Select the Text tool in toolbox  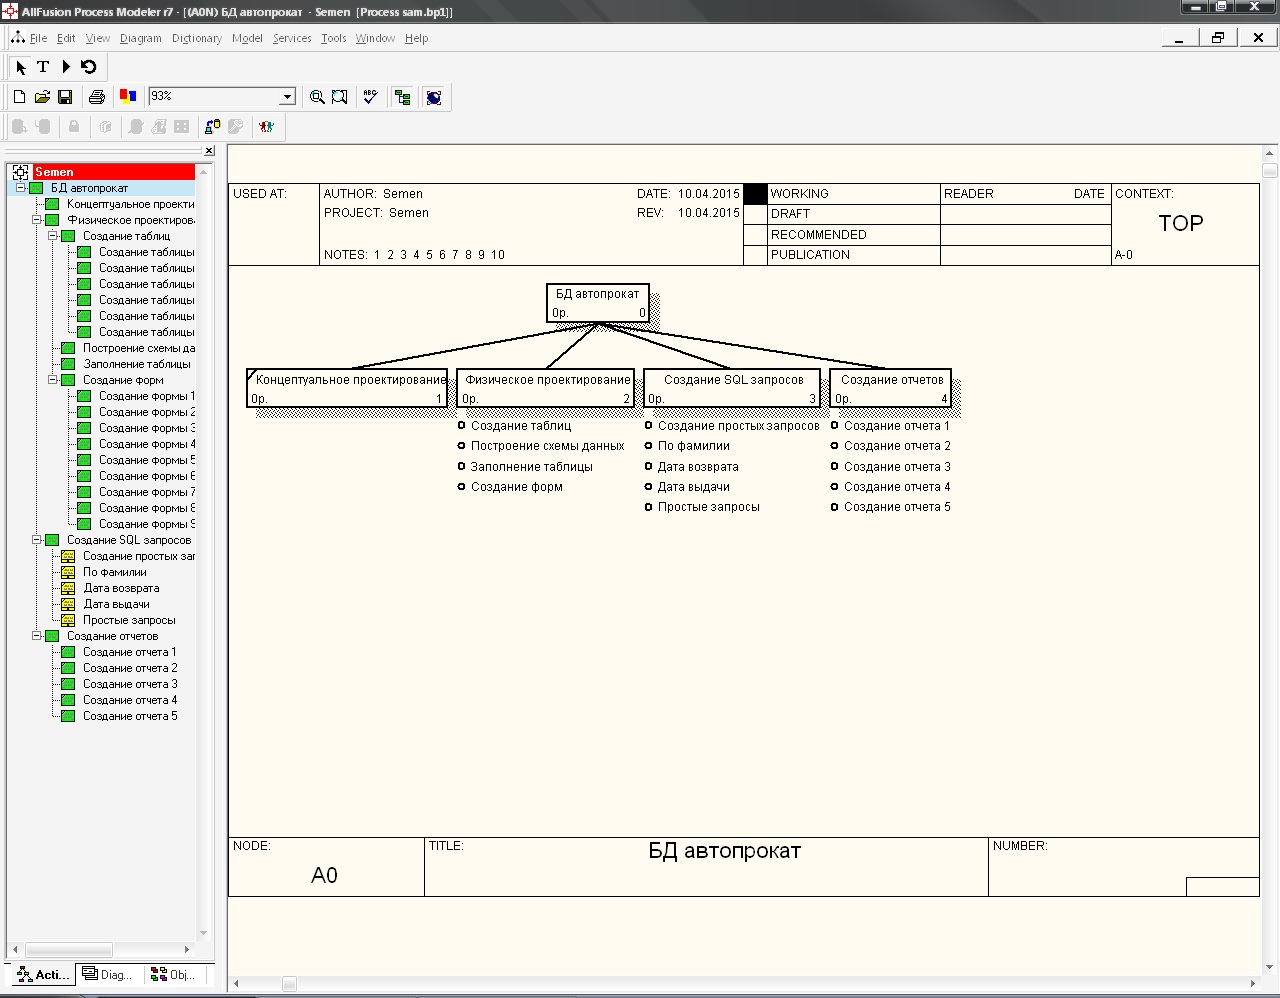coord(43,67)
